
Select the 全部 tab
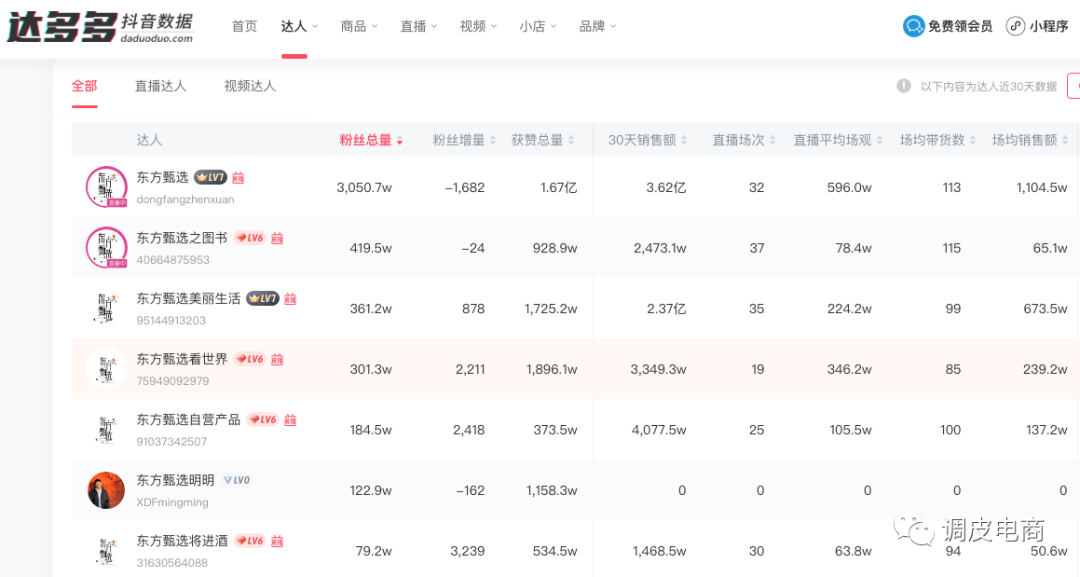tap(85, 86)
